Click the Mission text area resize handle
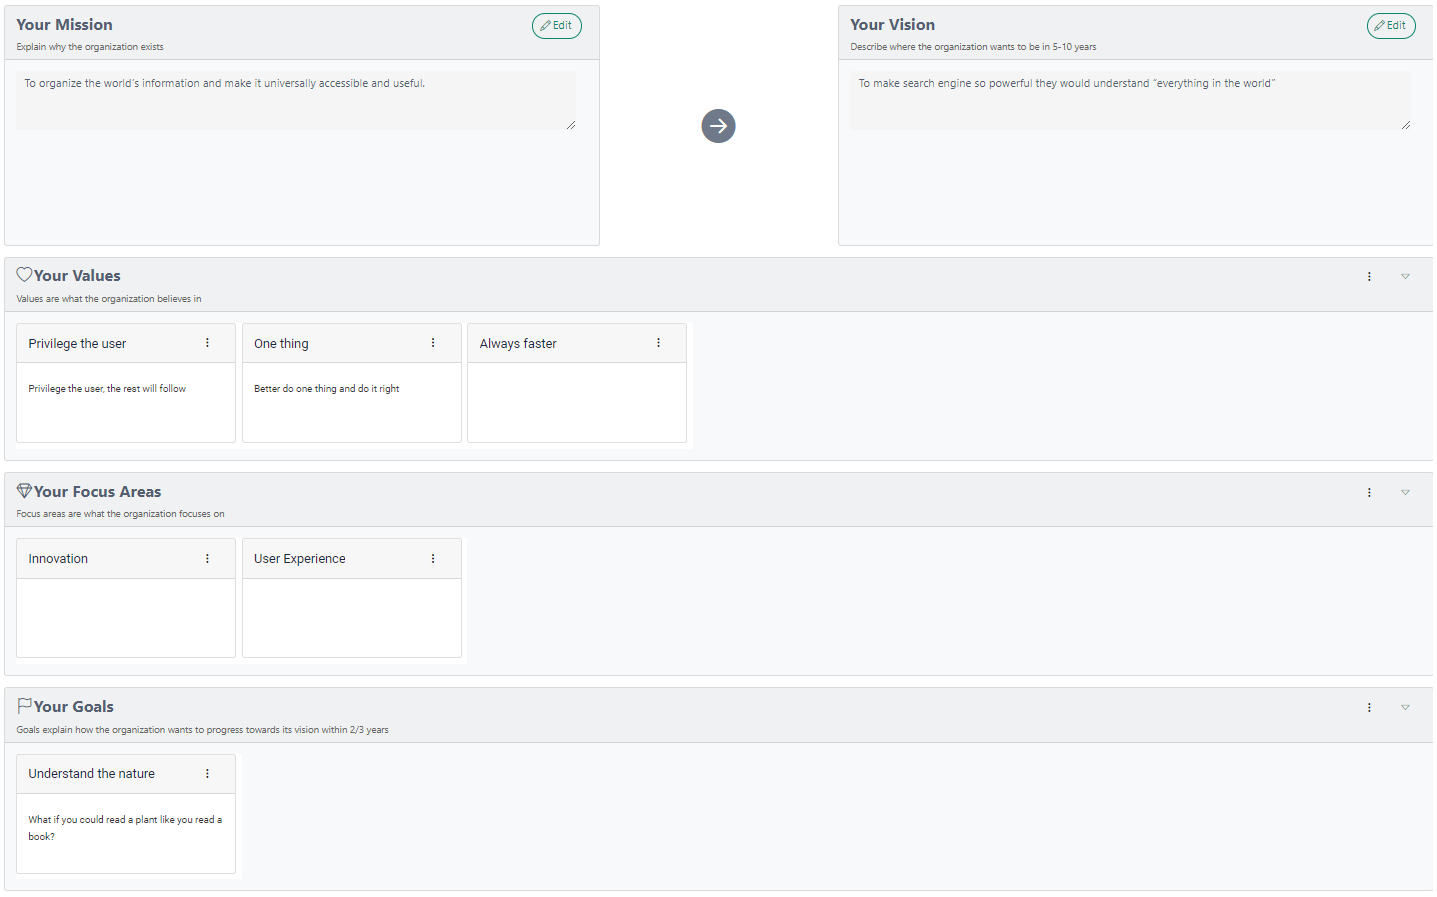The image size is (1437, 897). (571, 125)
